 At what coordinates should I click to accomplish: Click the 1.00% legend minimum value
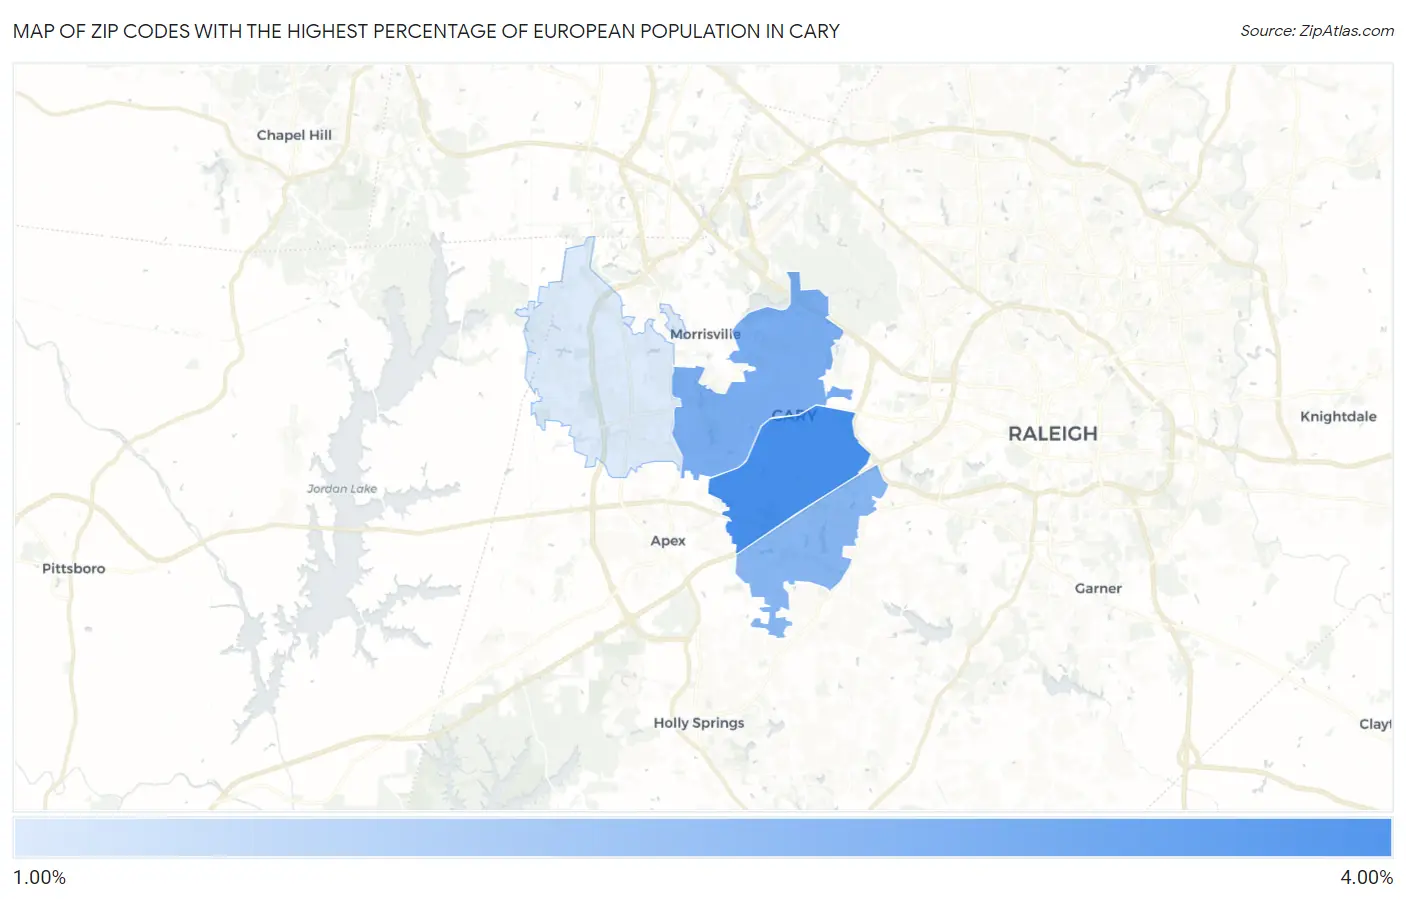pyautogui.click(x=39, y=878)
